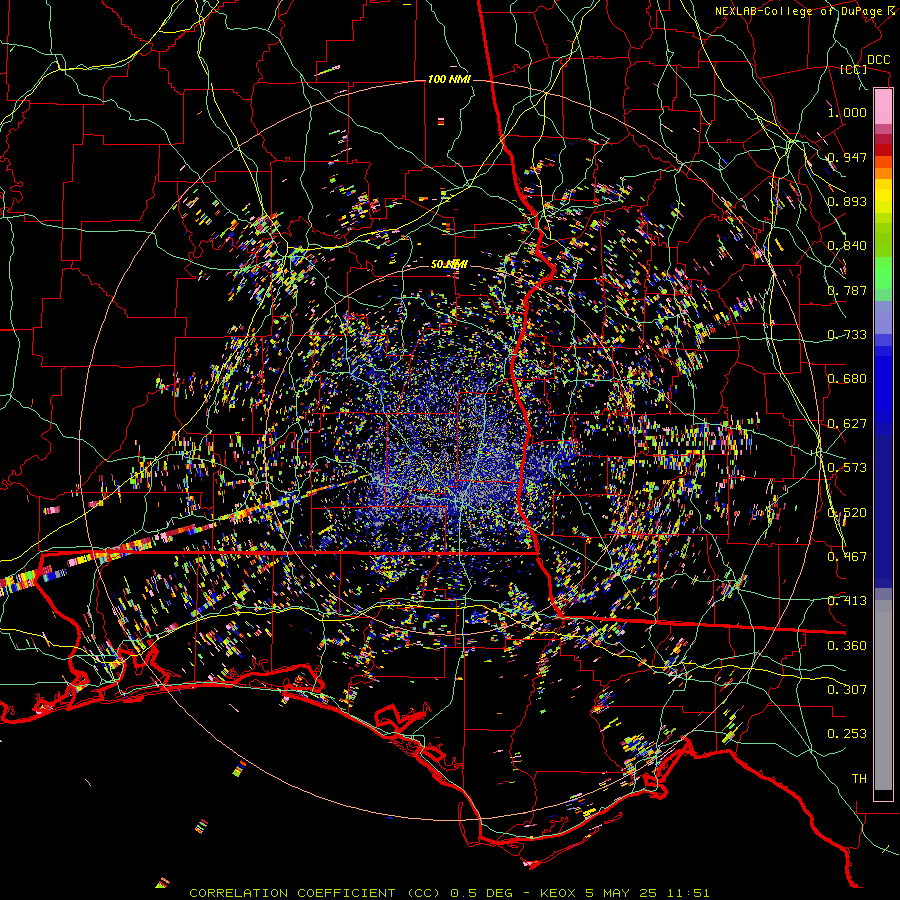Image resolution: width=900 pixels, height=900 pixels.
Task: Click the 0.413 legend value
Action: point(847,601)
